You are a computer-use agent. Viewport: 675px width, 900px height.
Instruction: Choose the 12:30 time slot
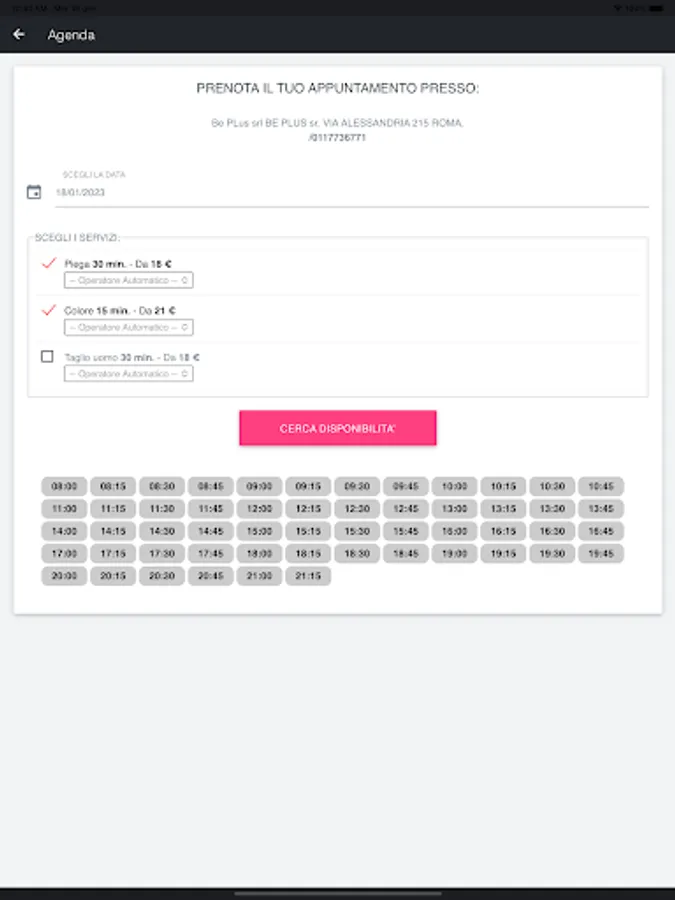[x=357, y=509]
